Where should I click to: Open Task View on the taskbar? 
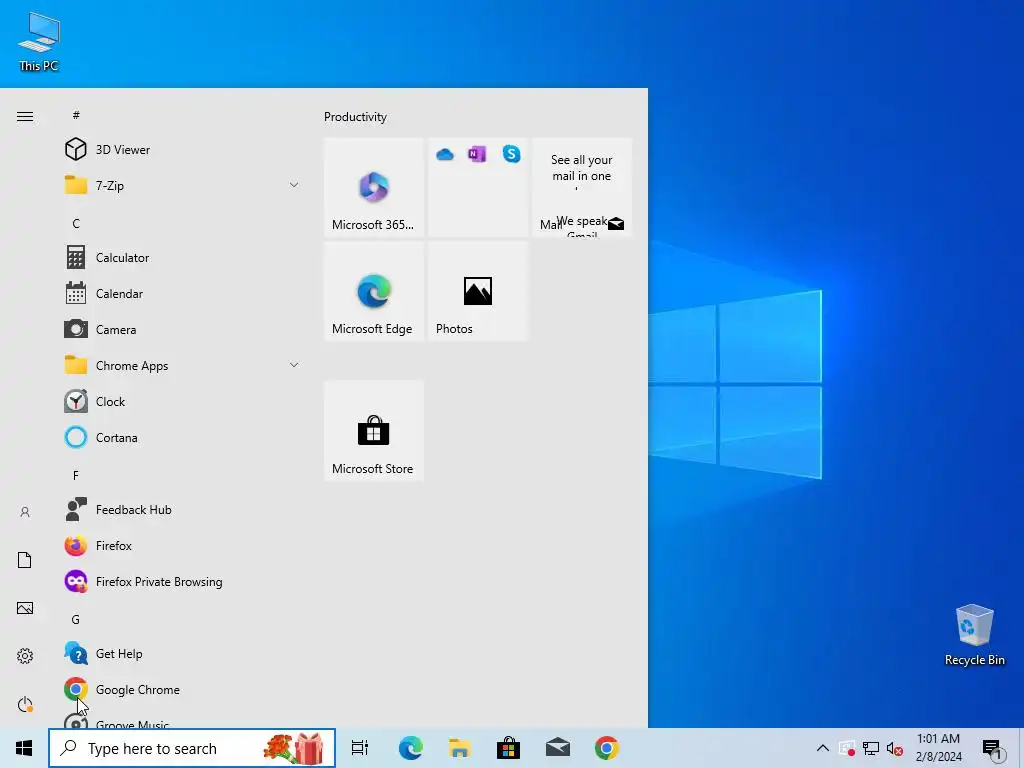pyautogui.click(x=360, y=748)
